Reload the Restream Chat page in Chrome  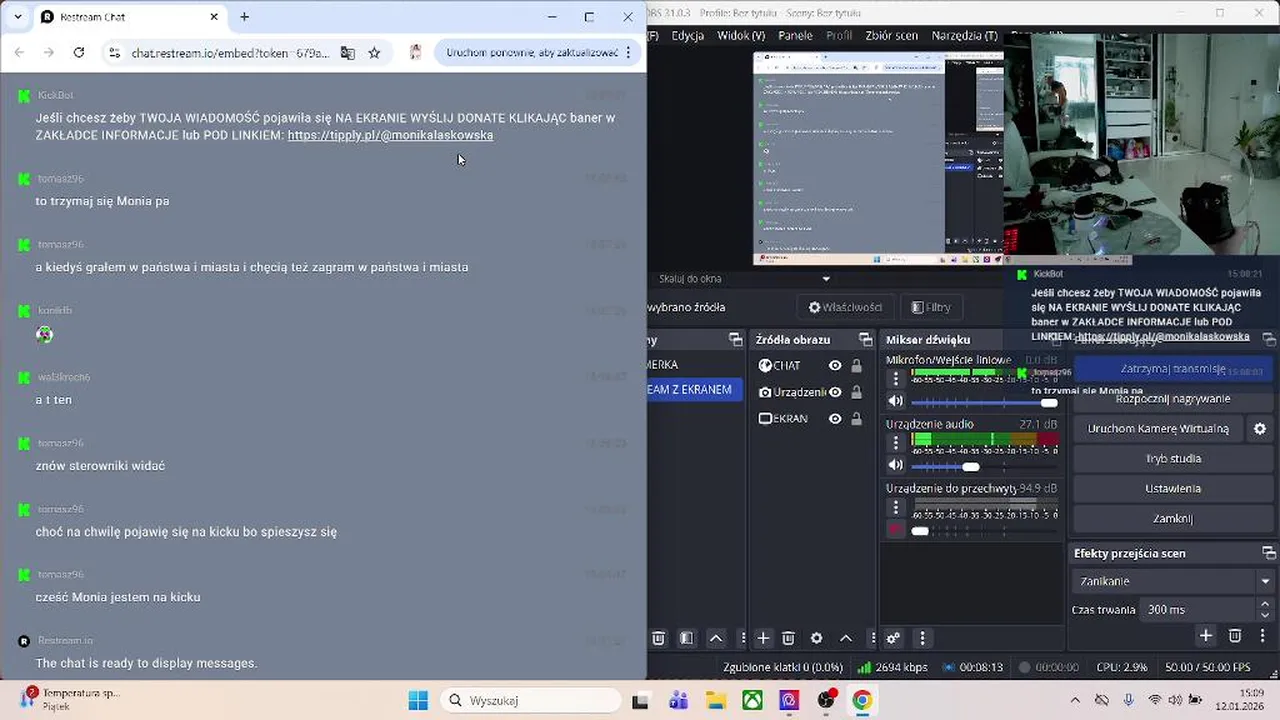tap(79, 52)
